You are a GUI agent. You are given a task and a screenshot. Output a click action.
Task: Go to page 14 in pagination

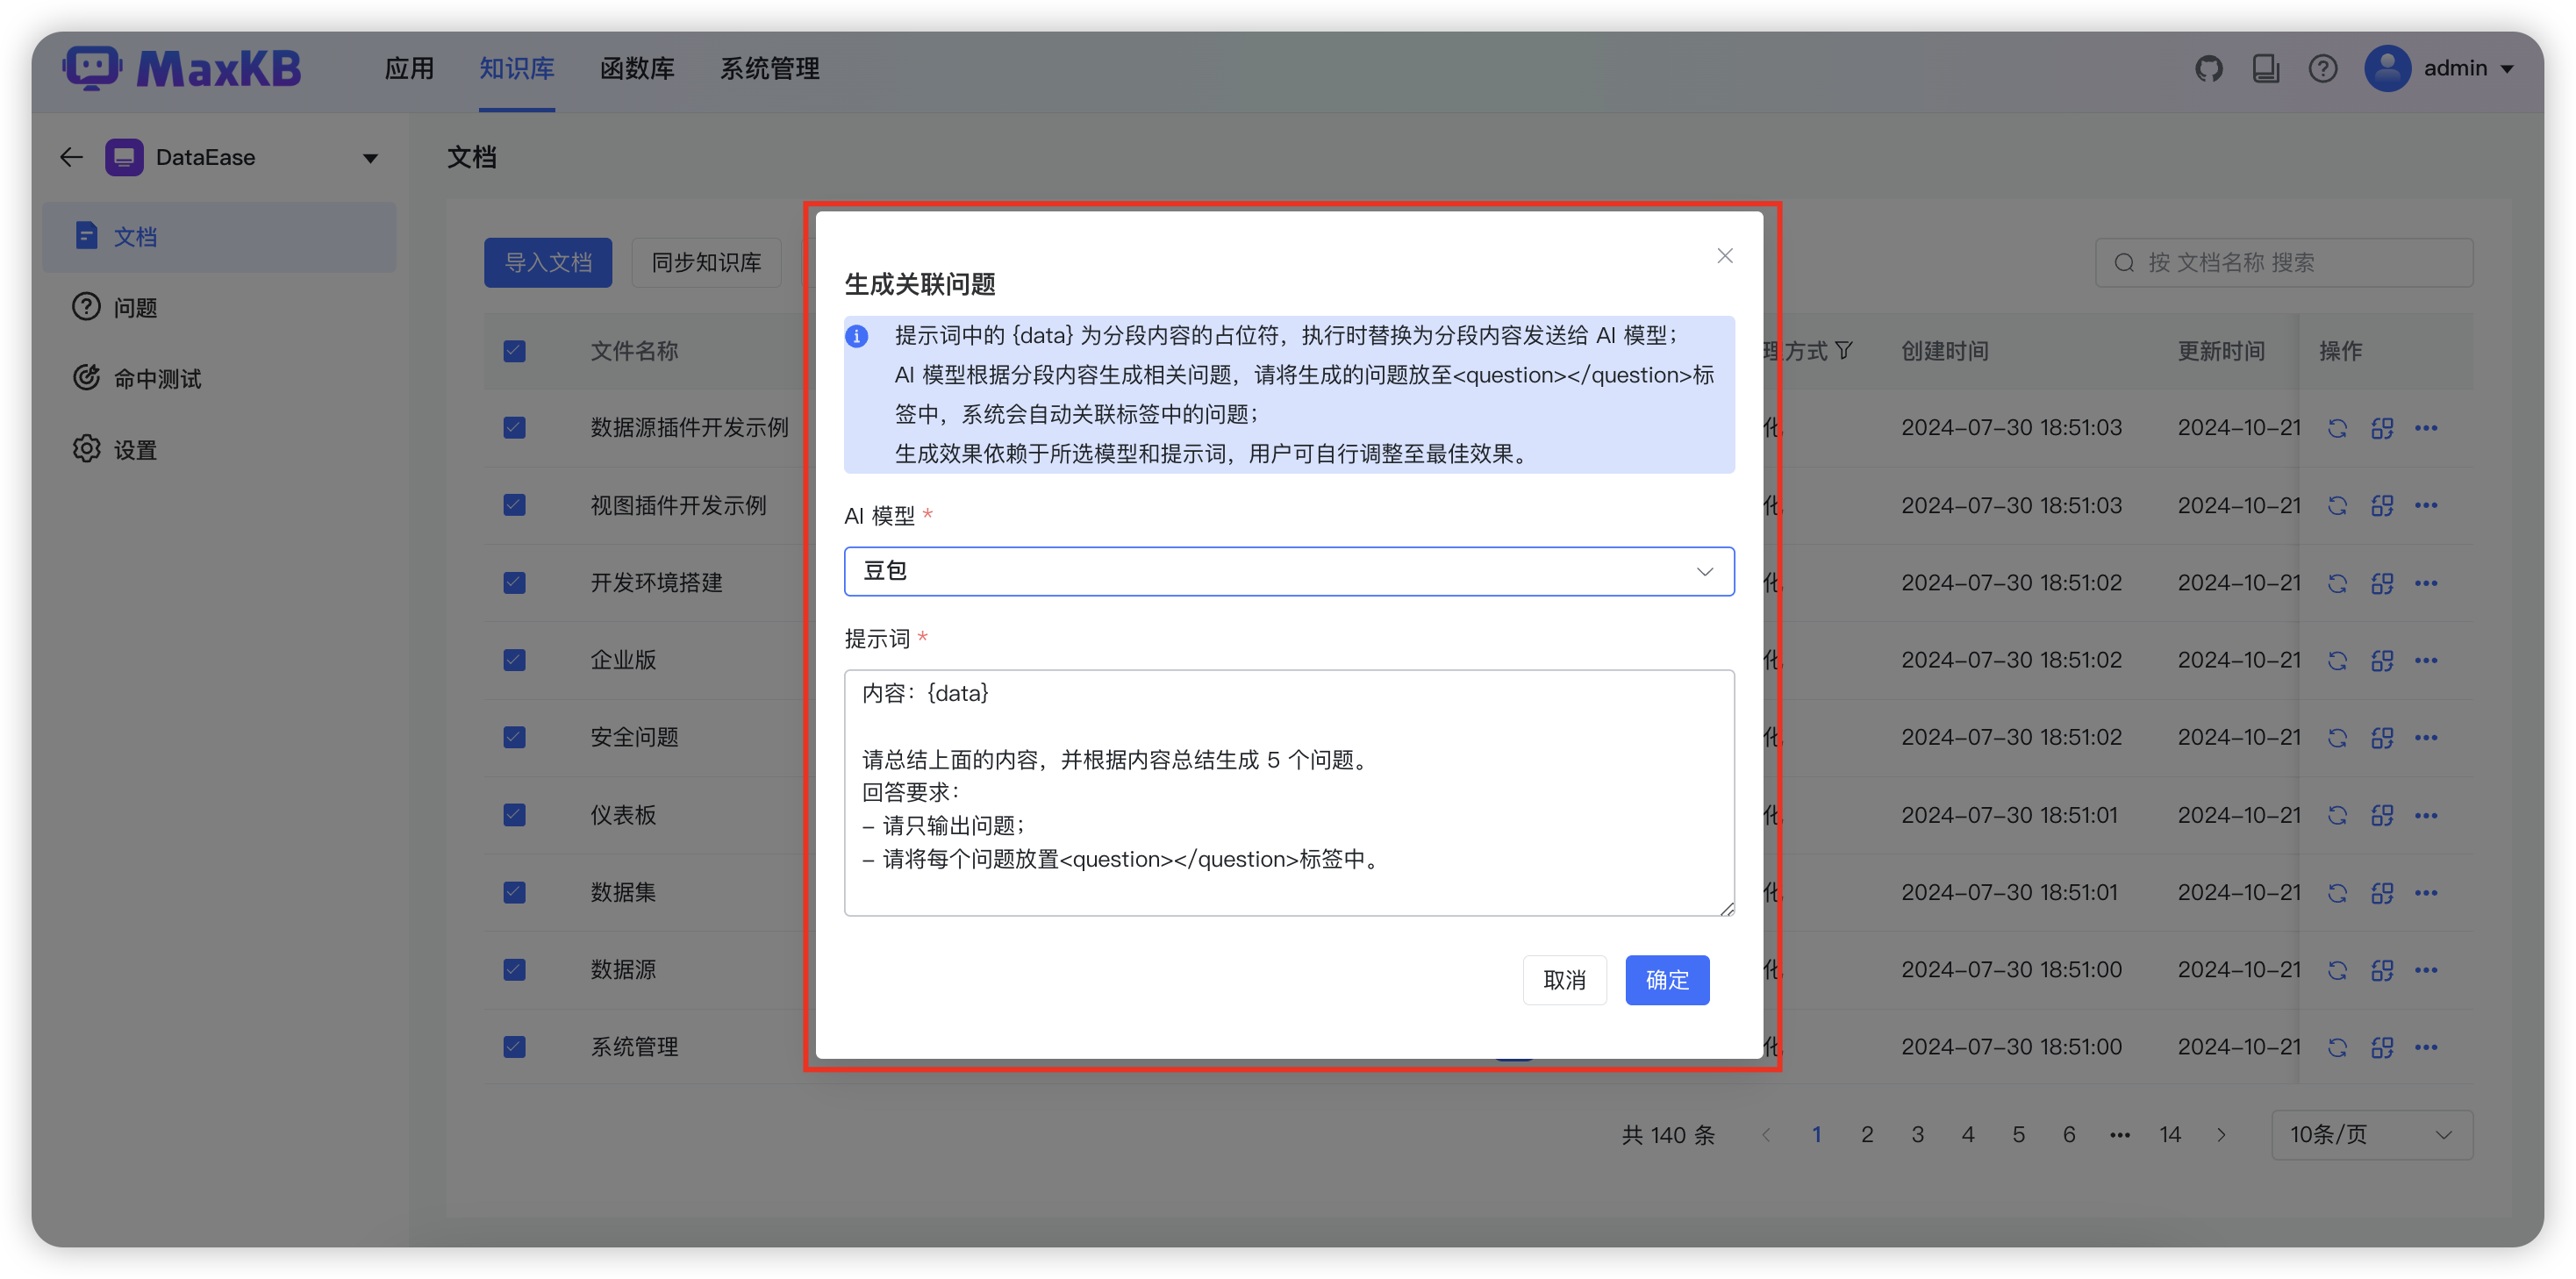[2170, 1135]
